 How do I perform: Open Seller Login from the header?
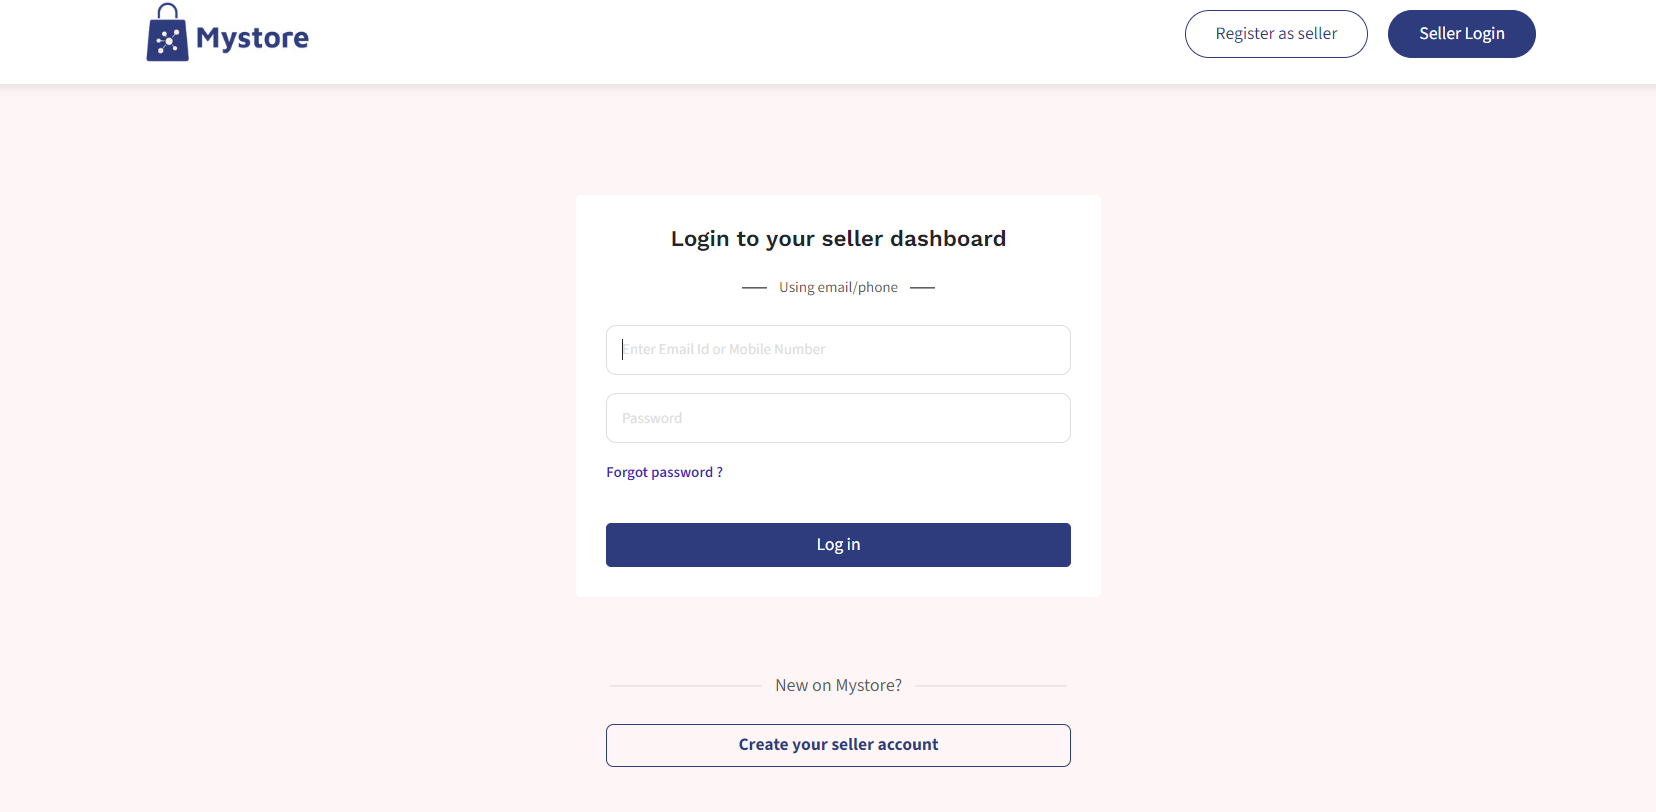coord(1461,34)
